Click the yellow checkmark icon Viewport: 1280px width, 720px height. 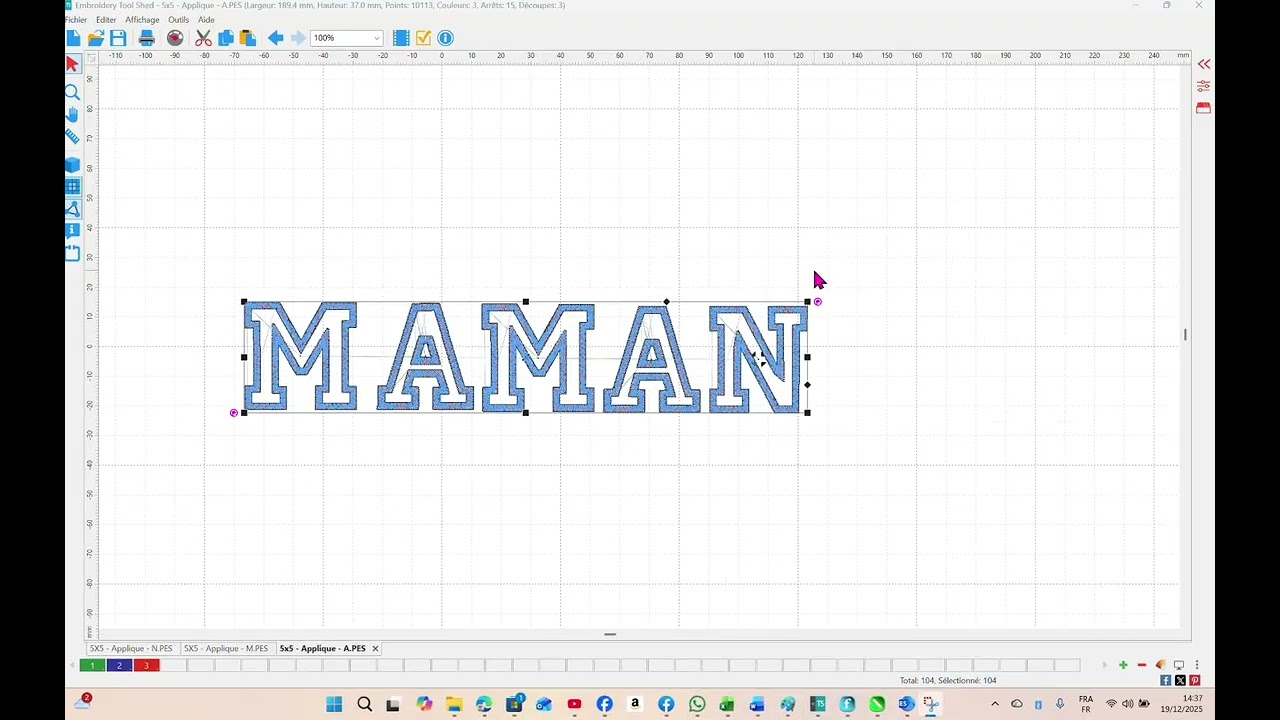[423, 38]
